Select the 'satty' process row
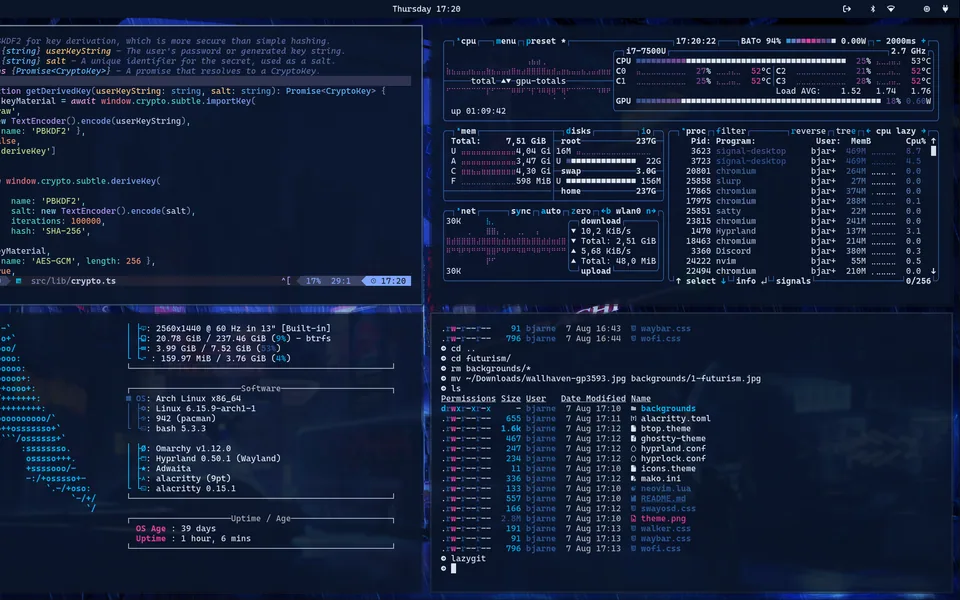Image resolution: width=960 pixels, height=600 pixels. coord(803,211)
